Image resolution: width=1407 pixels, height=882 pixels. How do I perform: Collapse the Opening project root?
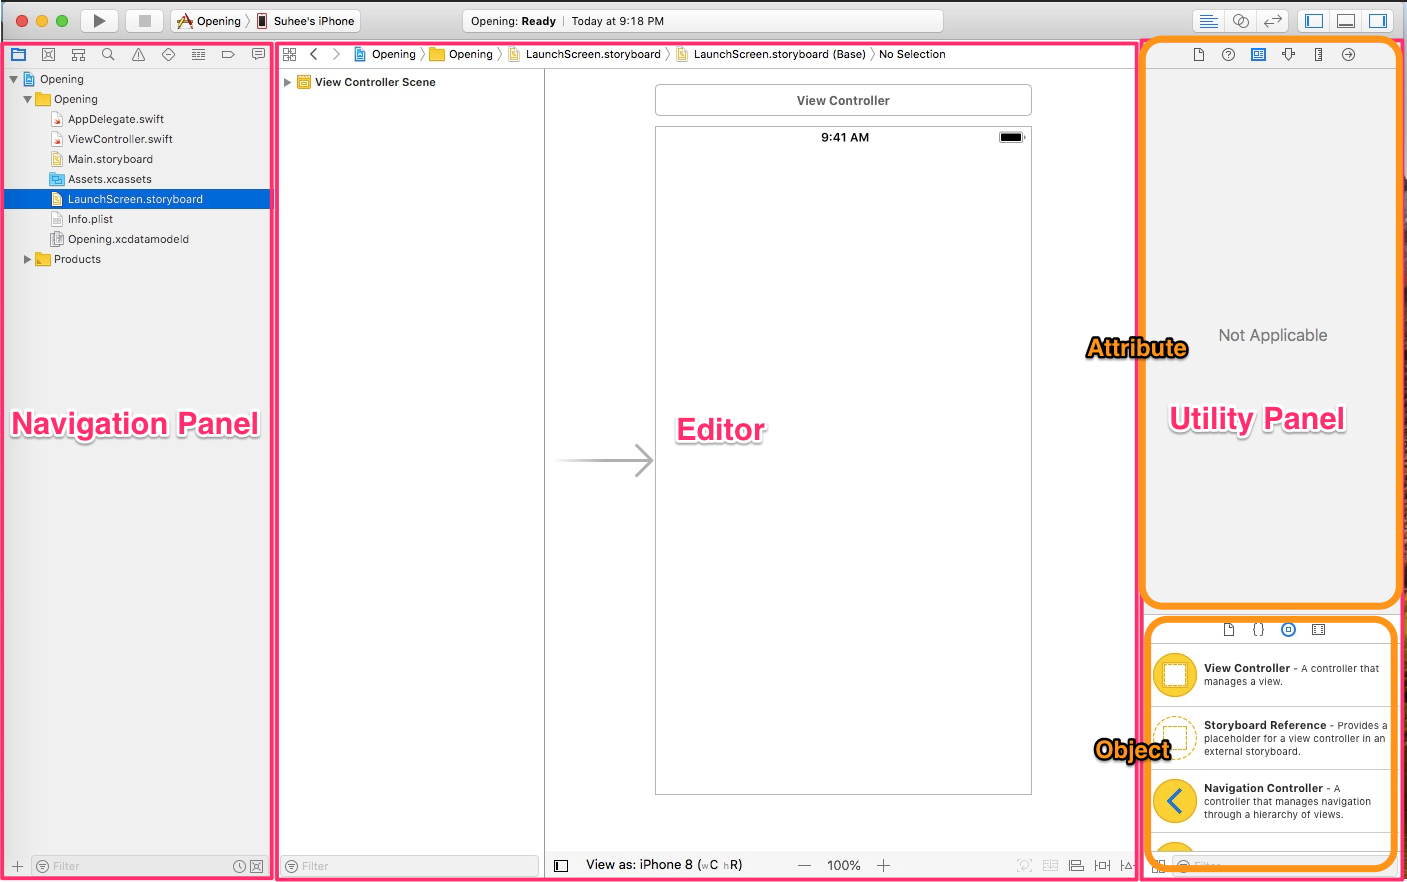(x=13, y=79)
